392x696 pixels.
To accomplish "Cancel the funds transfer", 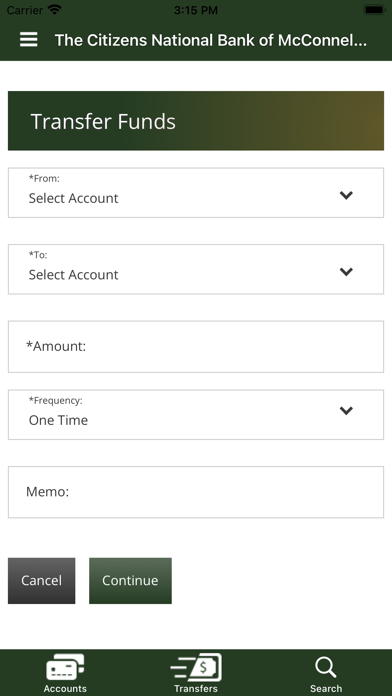I will (x=42, y=581).
